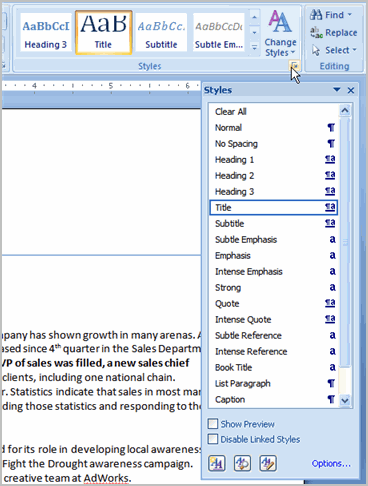
Task: Click the Change Styles icon
Action: tap(280, 21)
